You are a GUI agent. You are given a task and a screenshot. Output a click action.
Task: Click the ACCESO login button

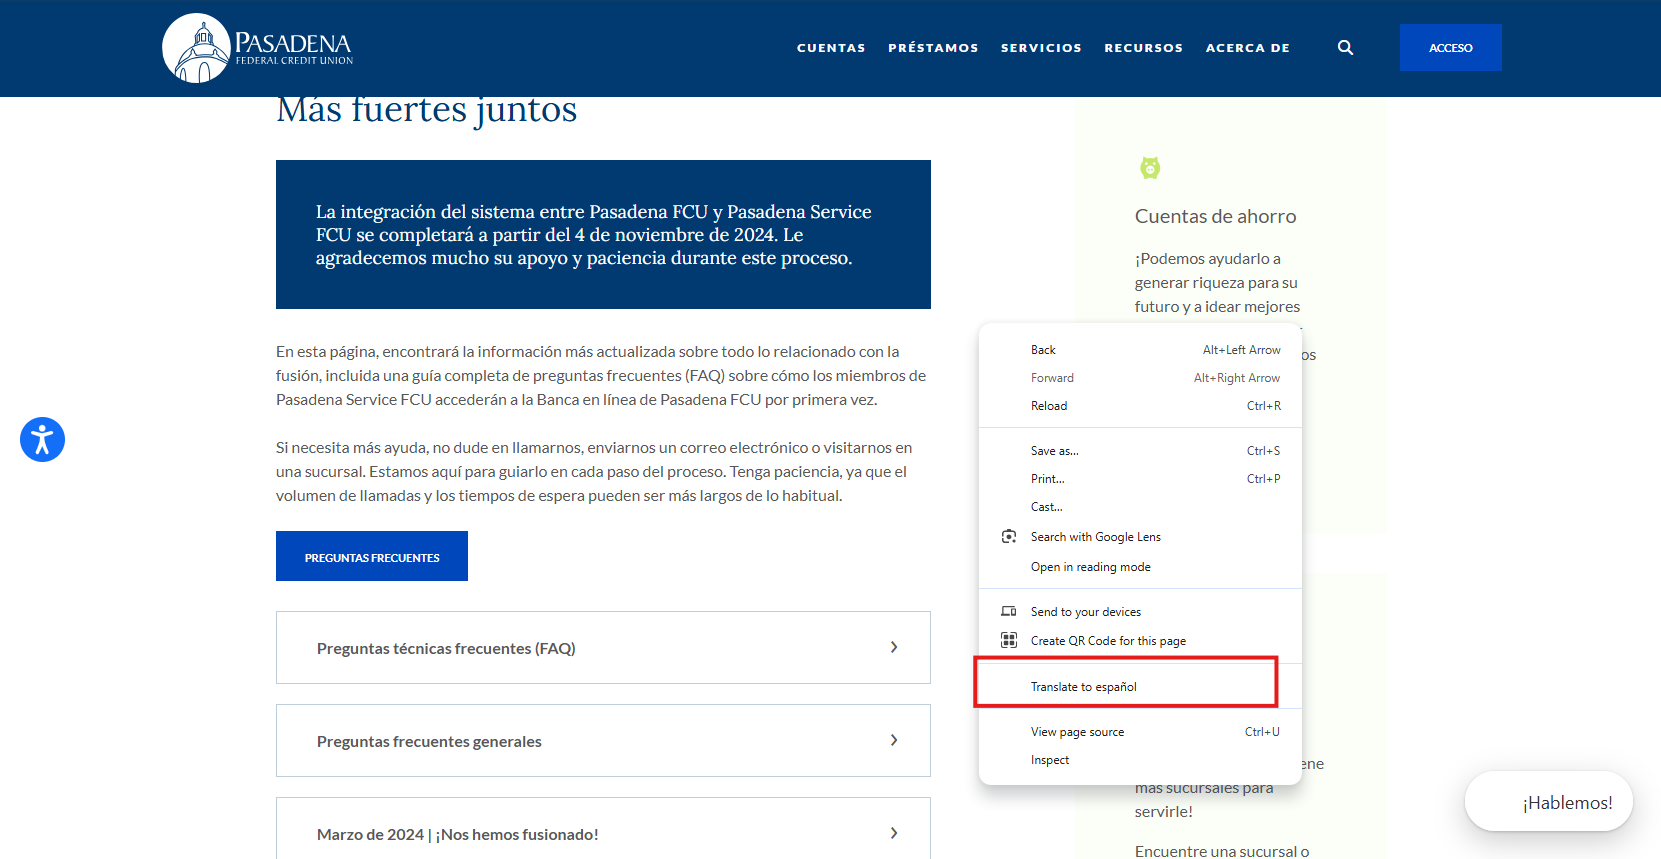click(x=1450, y=48)
